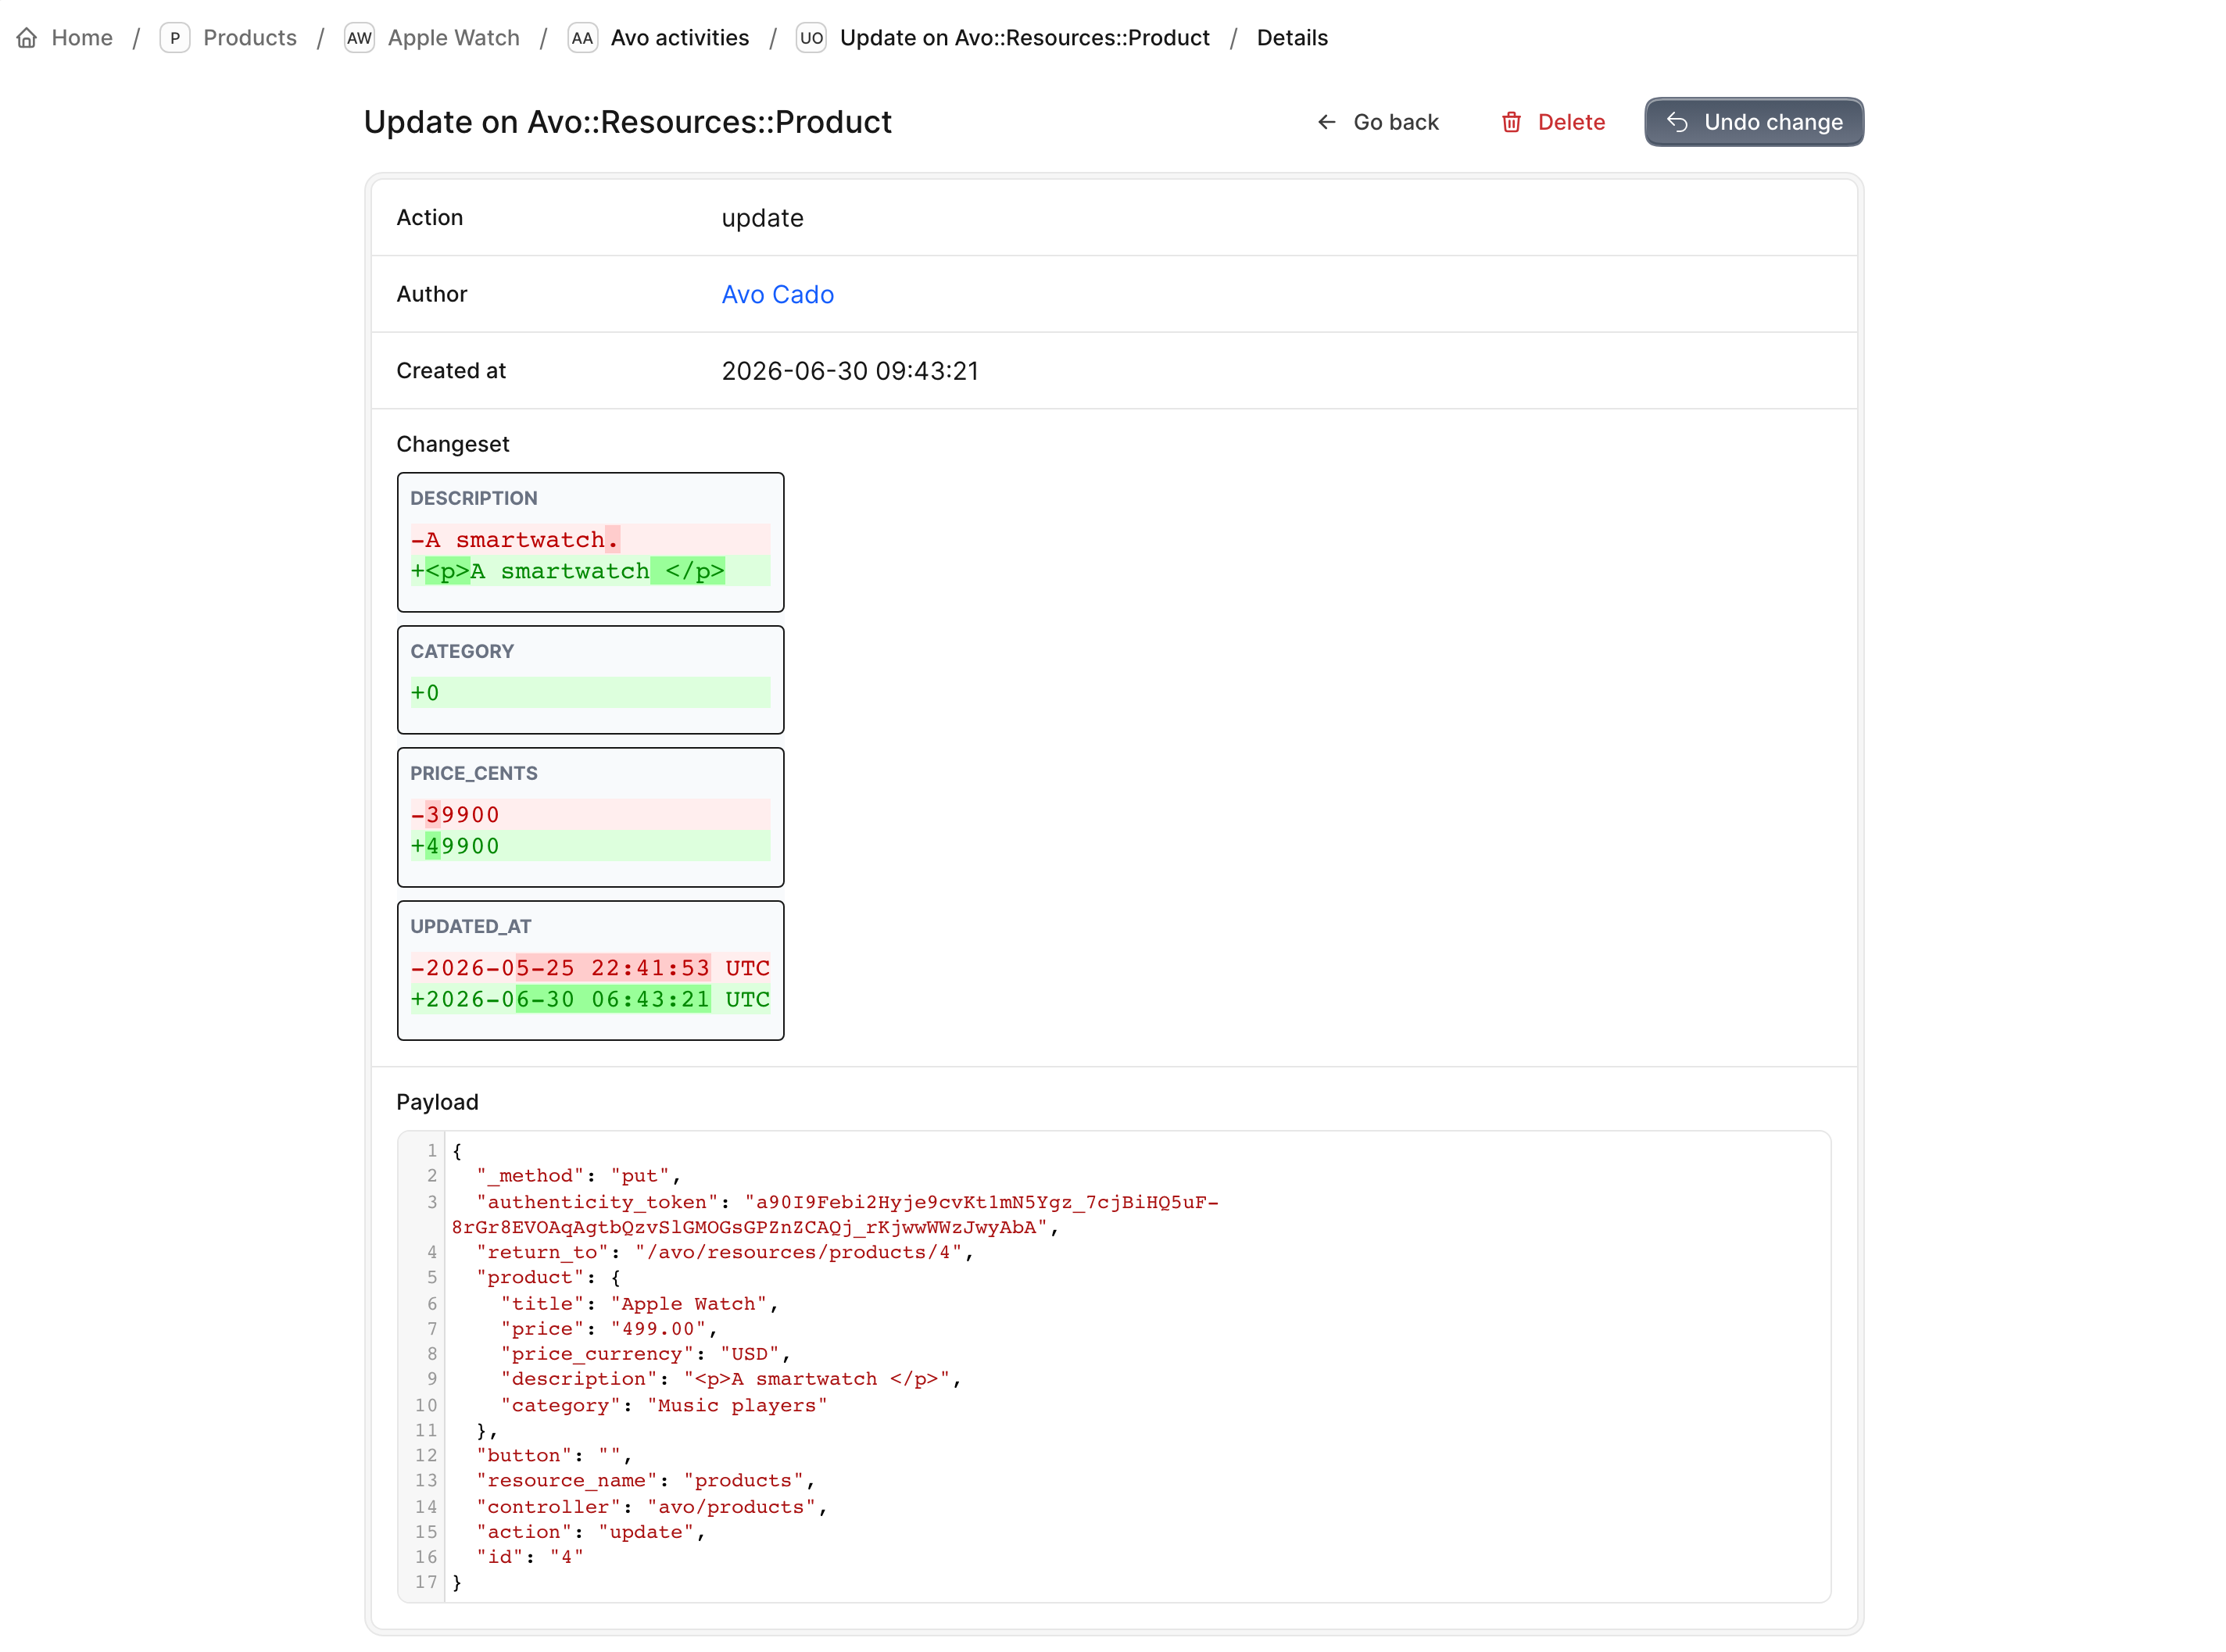The image size is (2226, 1652).
Task: Click the Details breadcrumb item
Action: tap(1292, 38)
